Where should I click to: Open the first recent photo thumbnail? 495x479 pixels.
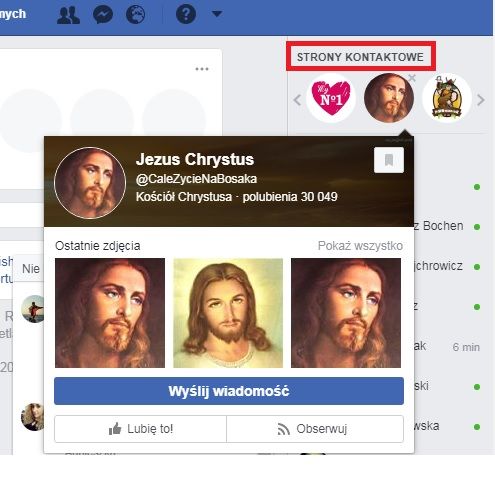click(110, 313)
